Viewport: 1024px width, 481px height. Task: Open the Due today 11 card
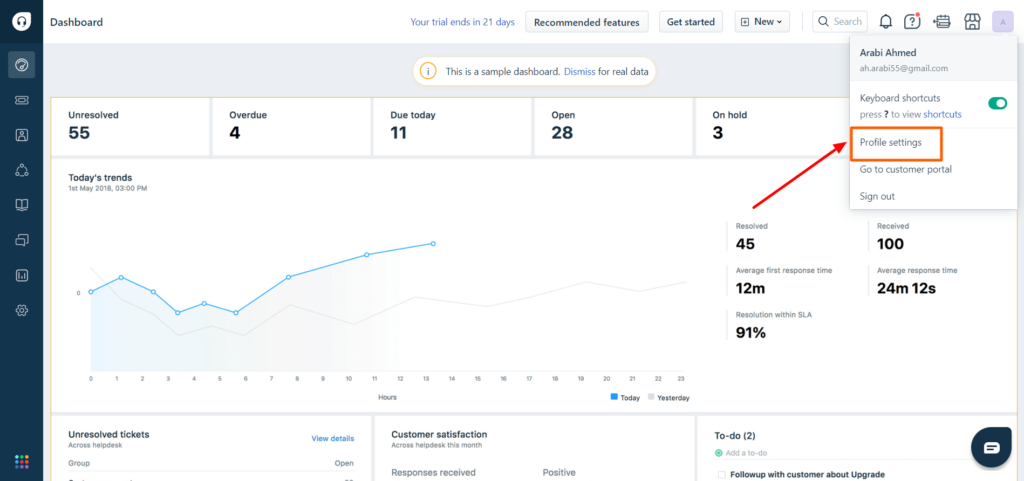coord(453,127)
